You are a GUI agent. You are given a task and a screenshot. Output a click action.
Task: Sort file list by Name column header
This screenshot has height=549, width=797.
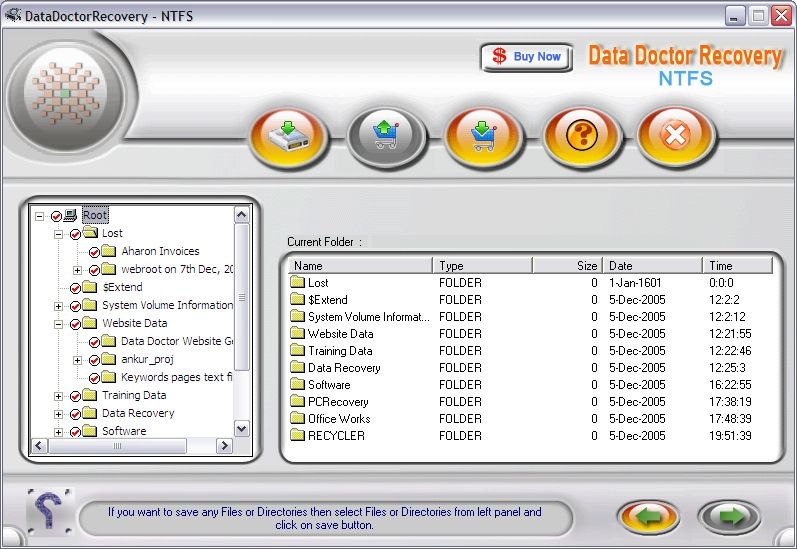360,266
